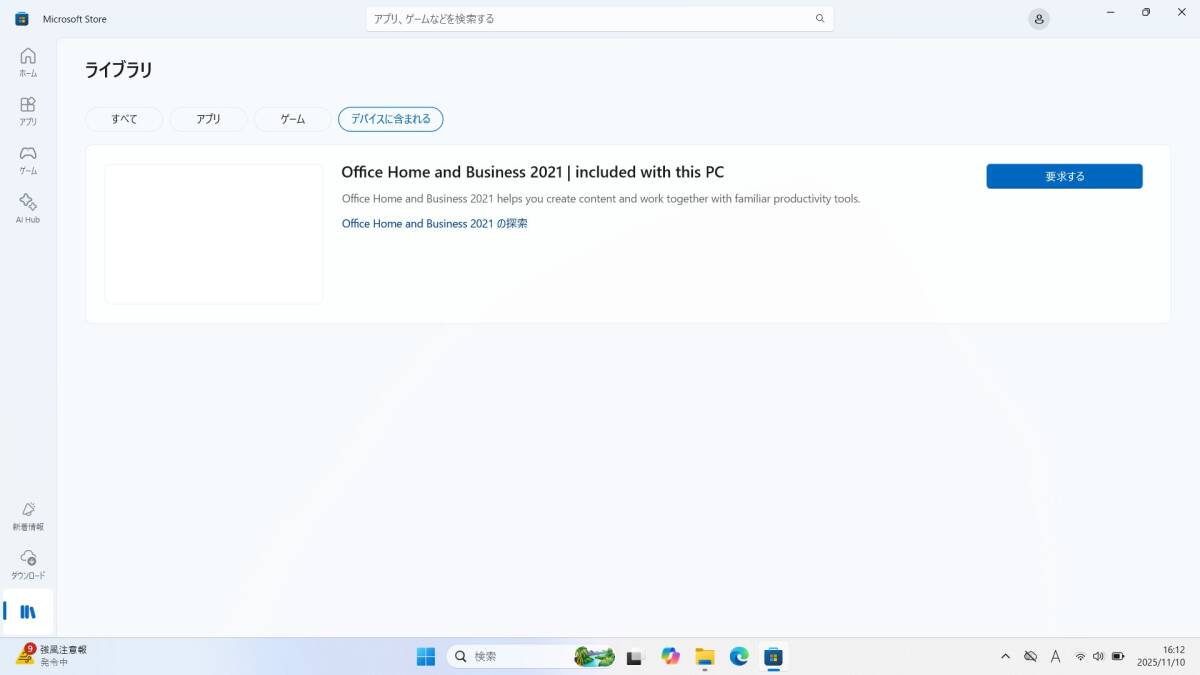1200x675 pixels.
Task: Open the Games (ゲーム) sidebar section
Action: point(28,160)
